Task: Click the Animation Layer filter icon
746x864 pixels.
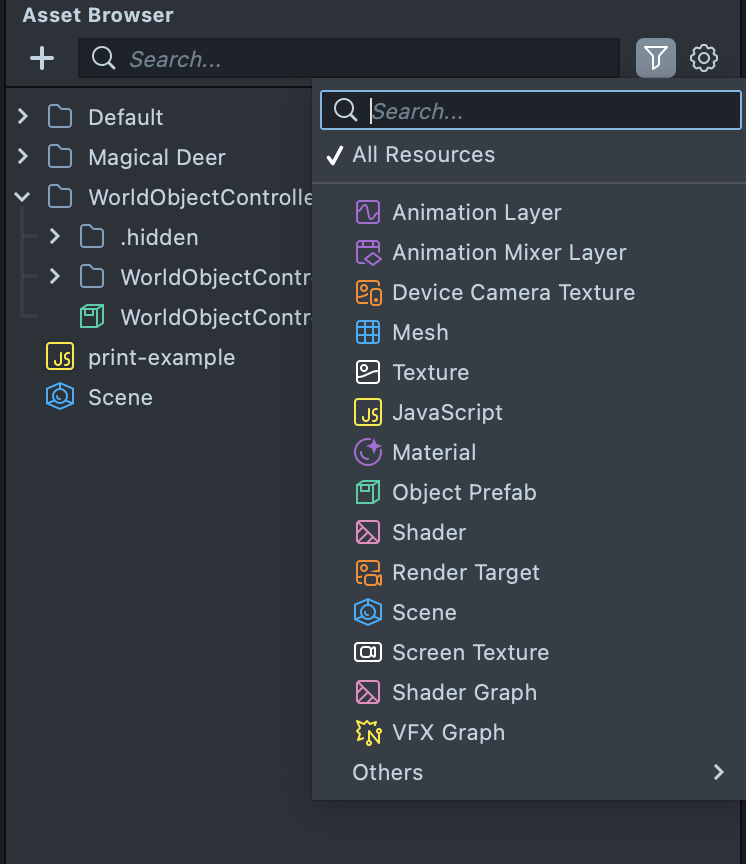Action: [368, 213]
